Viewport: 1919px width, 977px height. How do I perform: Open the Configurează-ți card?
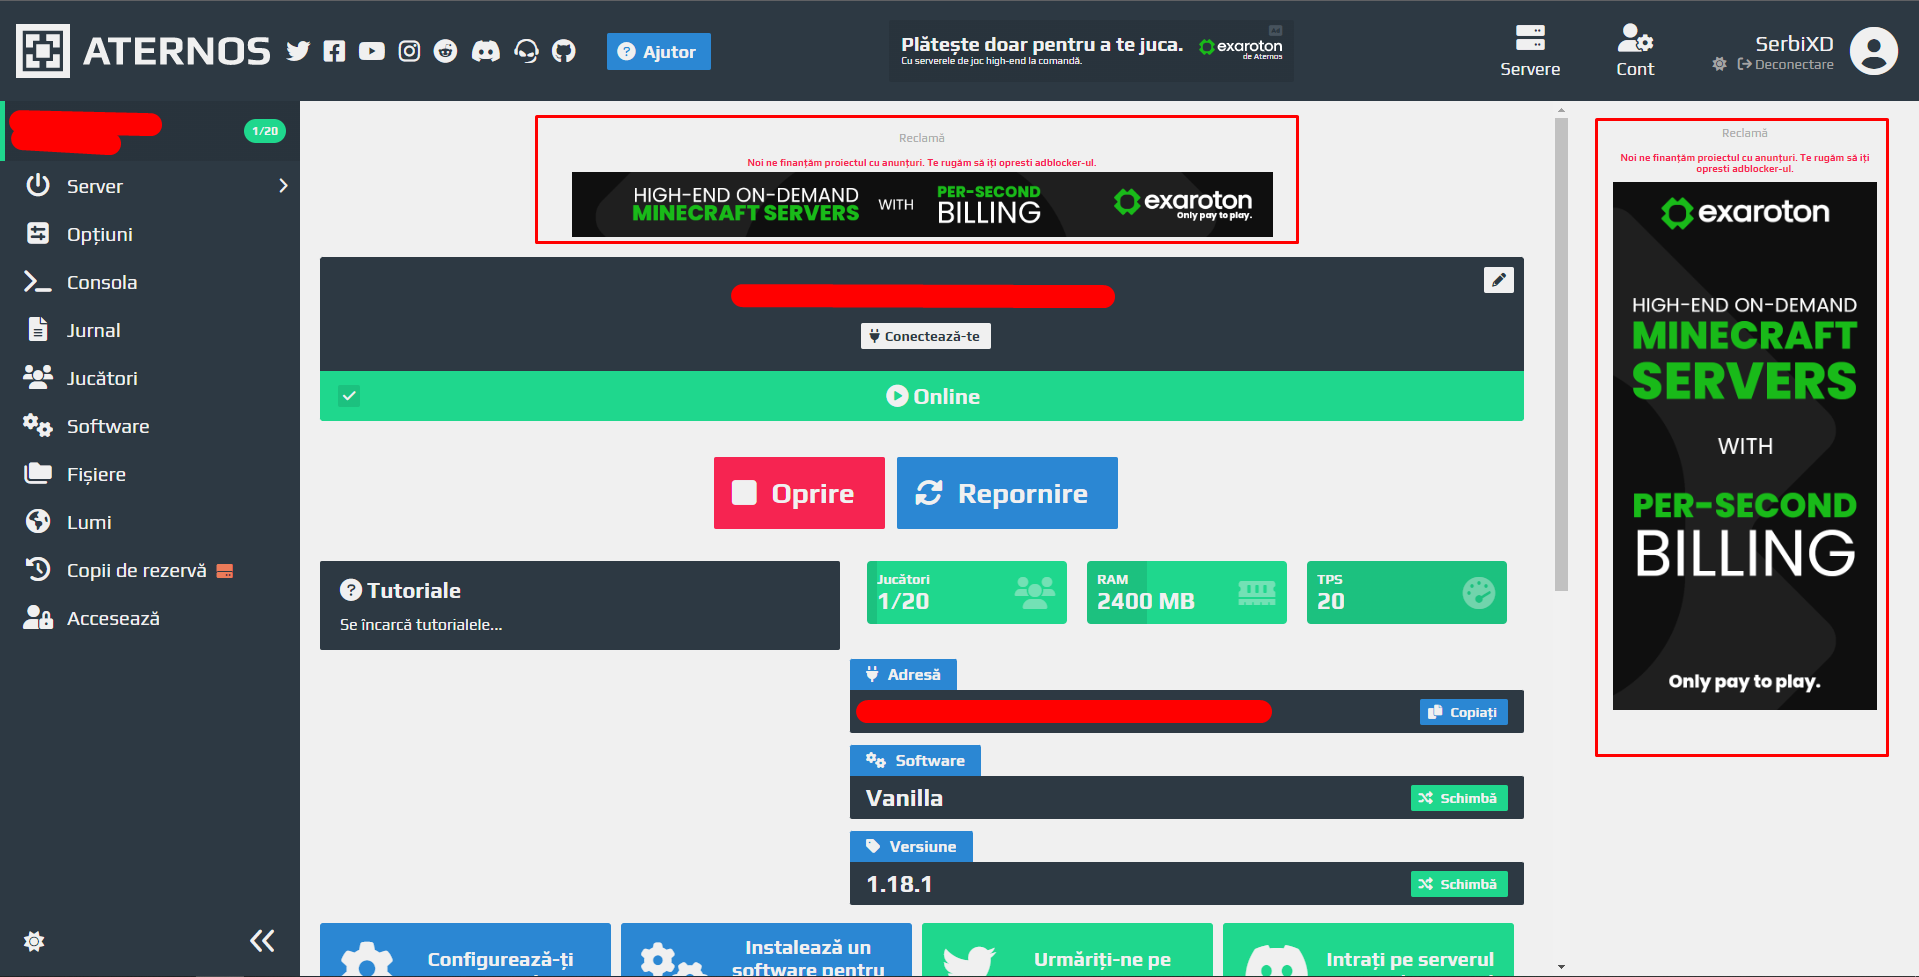(465, 950)
